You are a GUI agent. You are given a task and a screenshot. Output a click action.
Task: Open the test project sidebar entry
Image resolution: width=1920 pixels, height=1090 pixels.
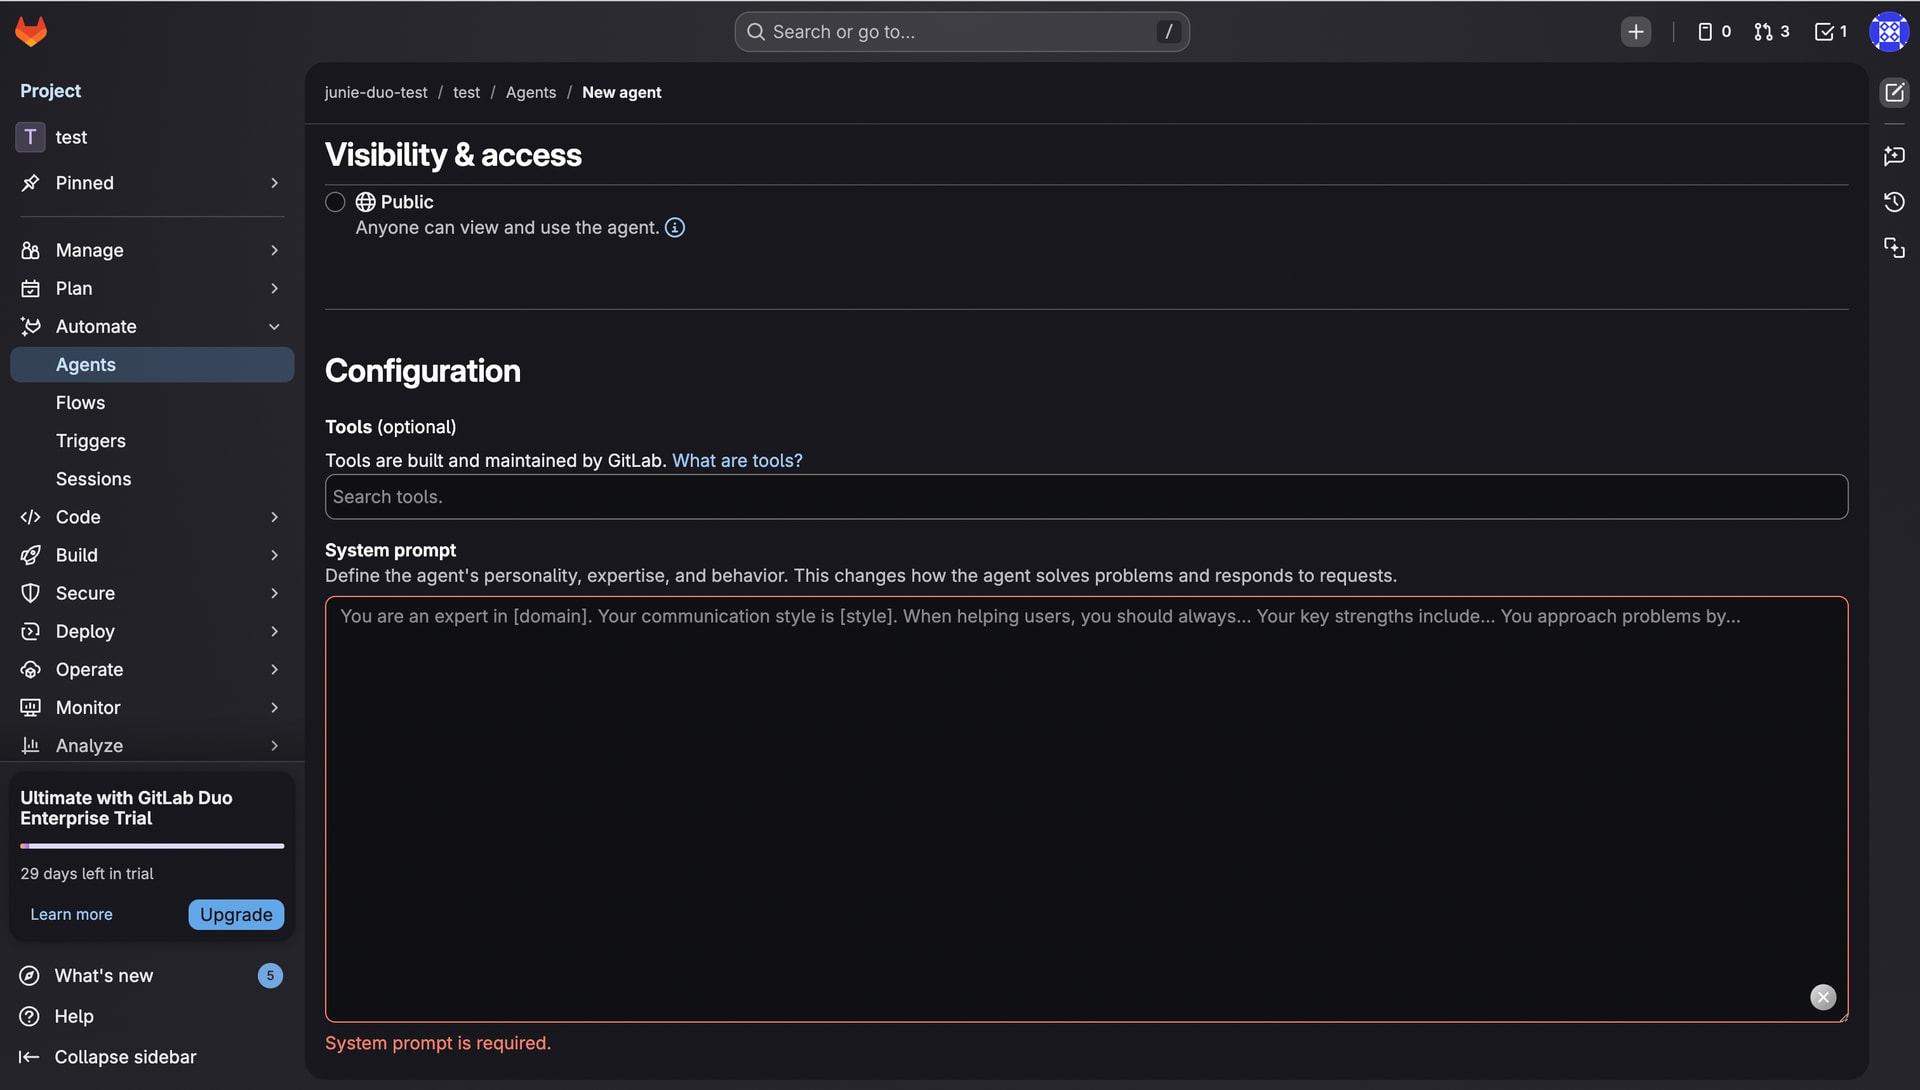(x=152, y=137)
